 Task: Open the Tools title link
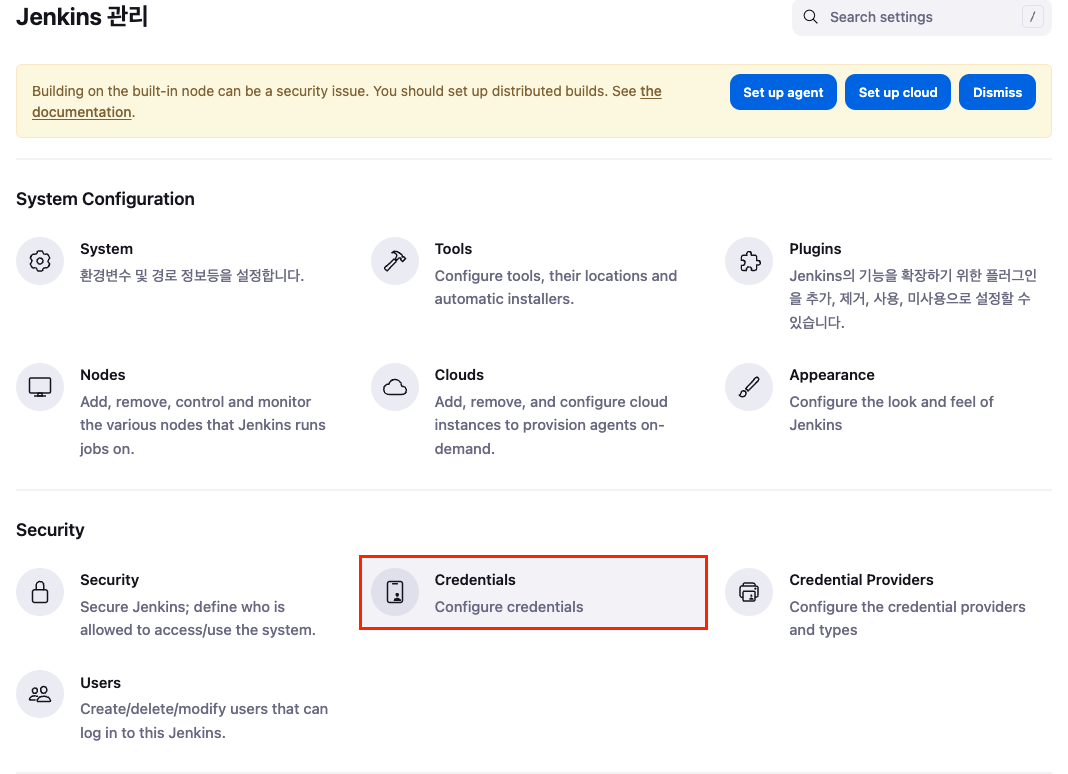coord(454,249)
